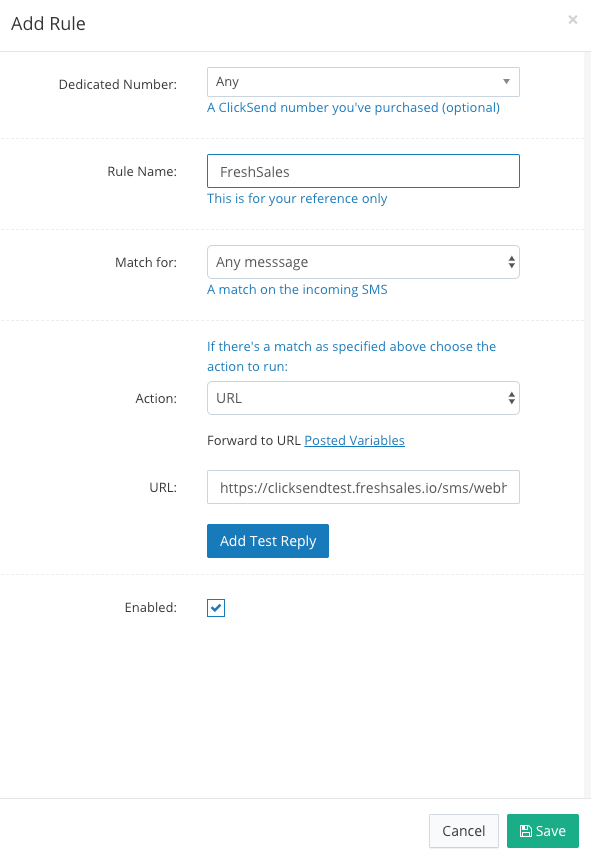
Task: Open the Action dropdown set to URL
Action: pos(363,398)
